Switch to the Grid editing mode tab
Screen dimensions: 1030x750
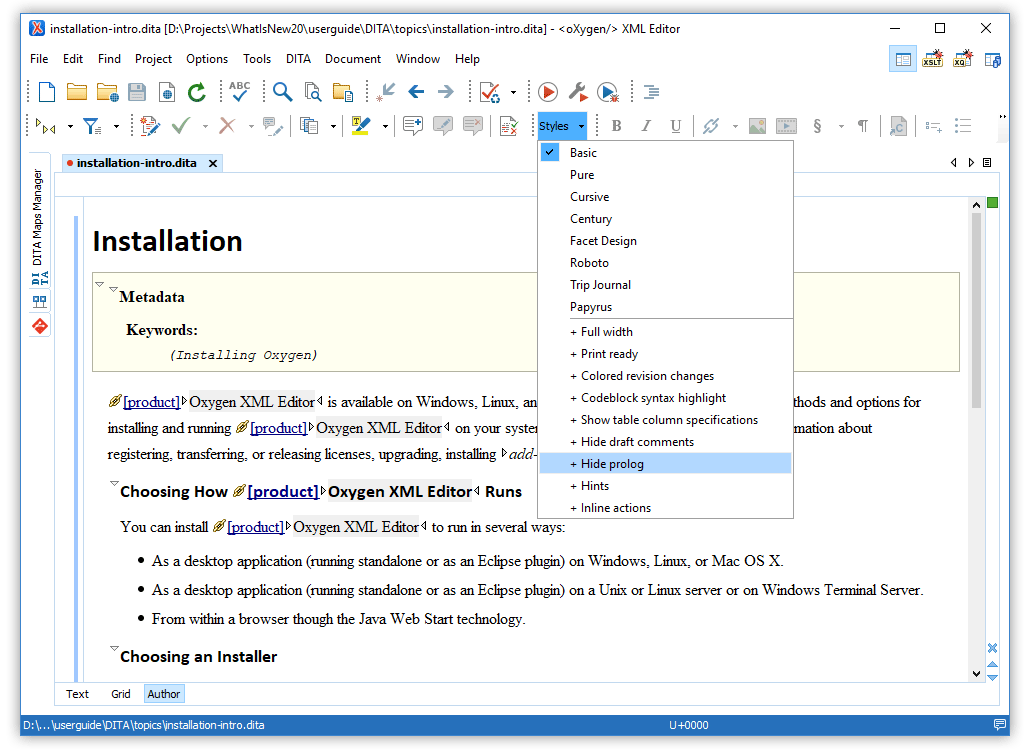pos(121,694)
